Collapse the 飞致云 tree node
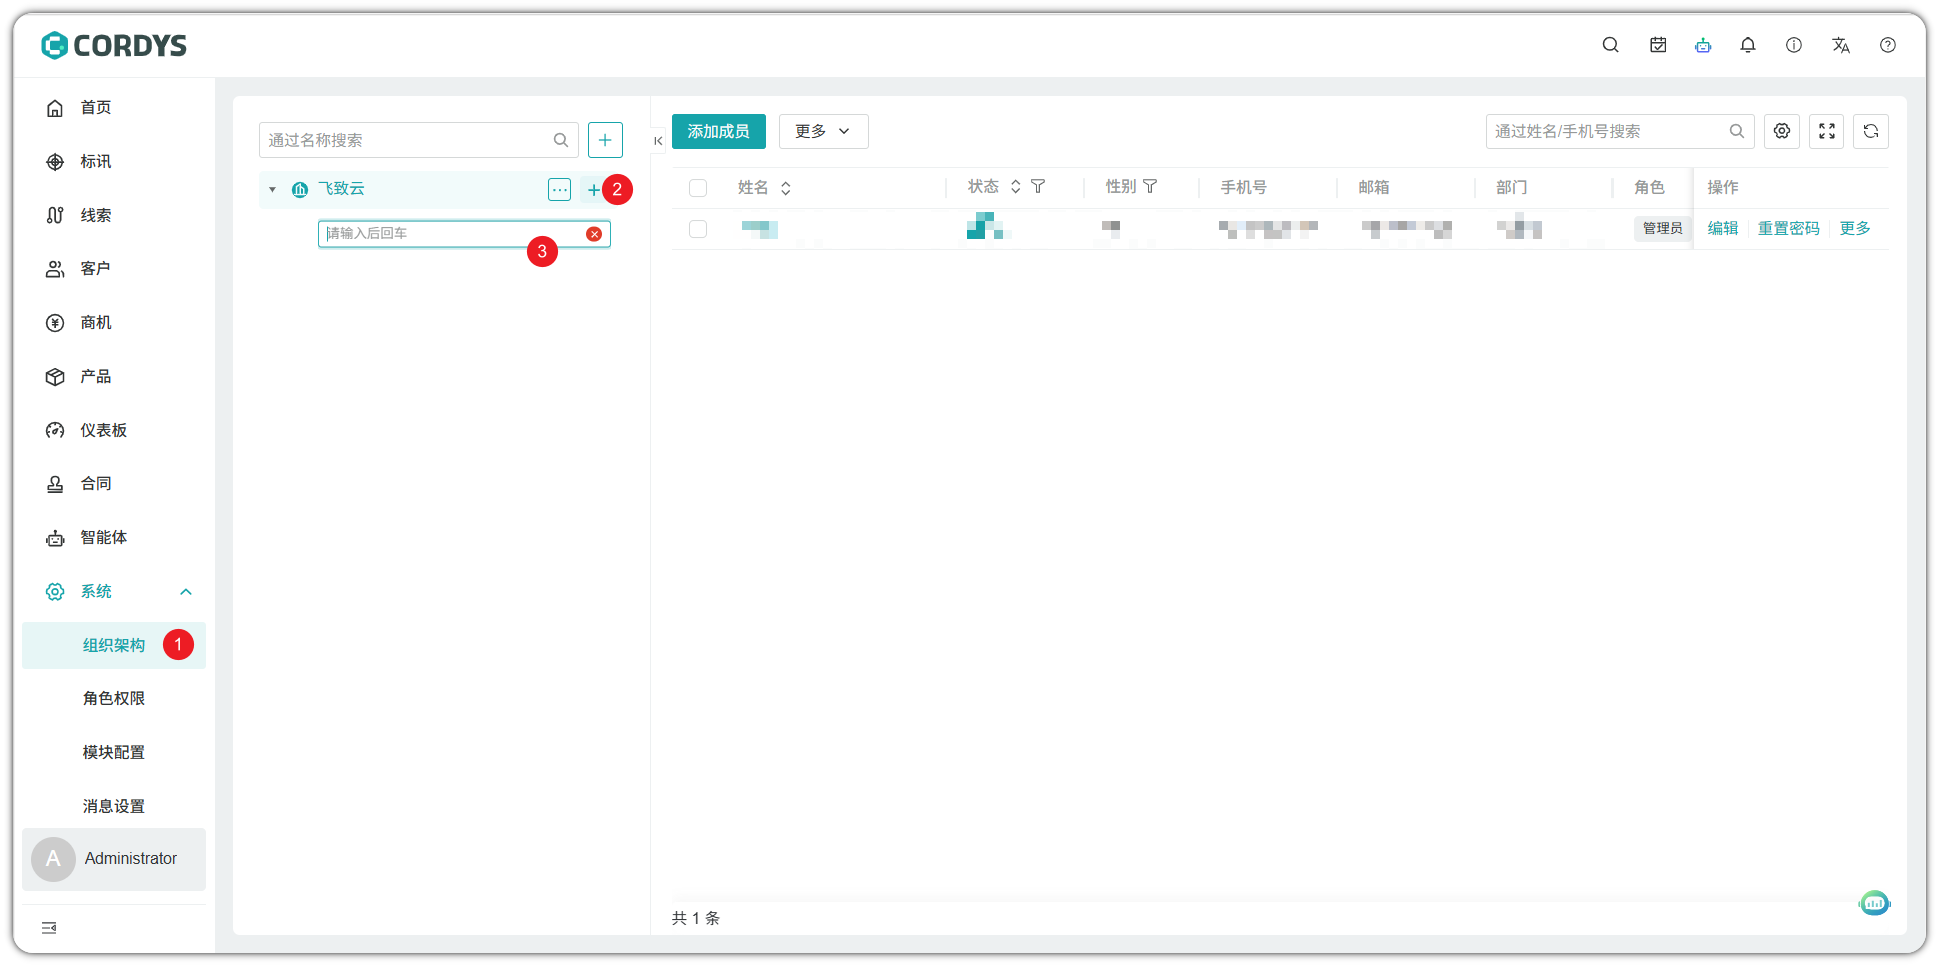 coord(272,189)
